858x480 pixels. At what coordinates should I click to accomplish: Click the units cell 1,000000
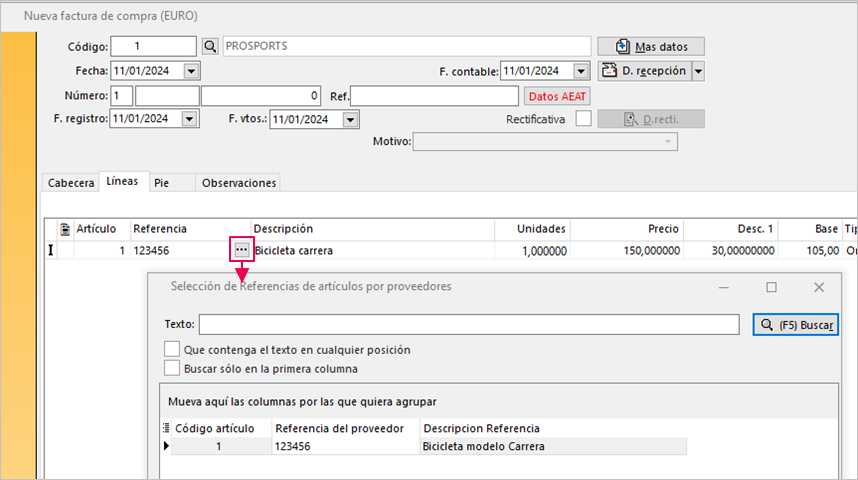(532, 251)
